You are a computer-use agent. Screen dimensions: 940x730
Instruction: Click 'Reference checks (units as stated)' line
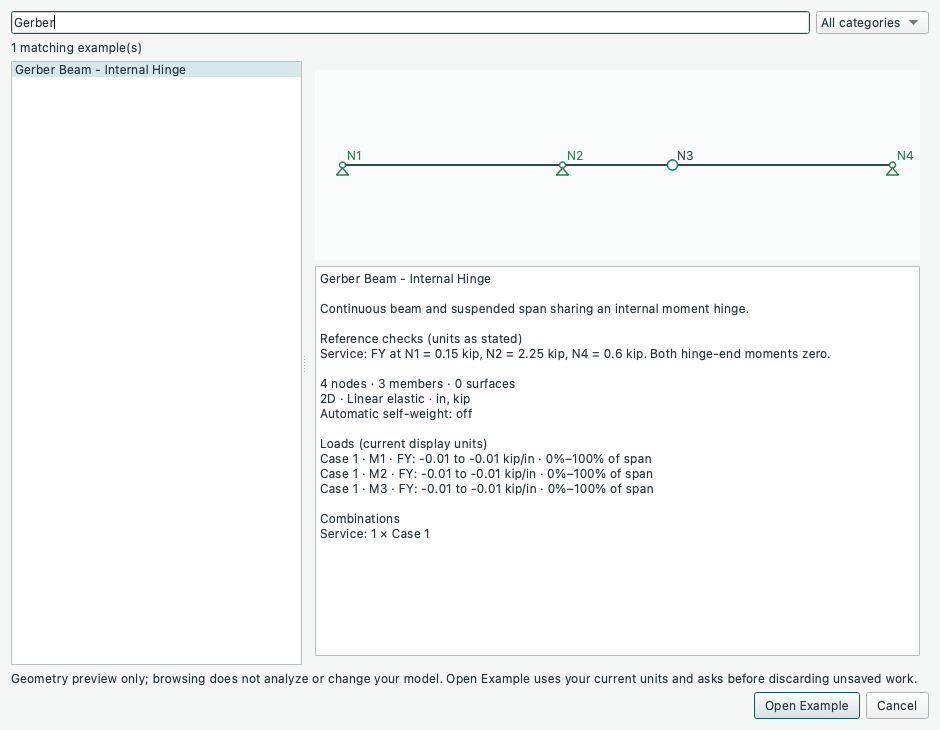(x=421, y=339)
